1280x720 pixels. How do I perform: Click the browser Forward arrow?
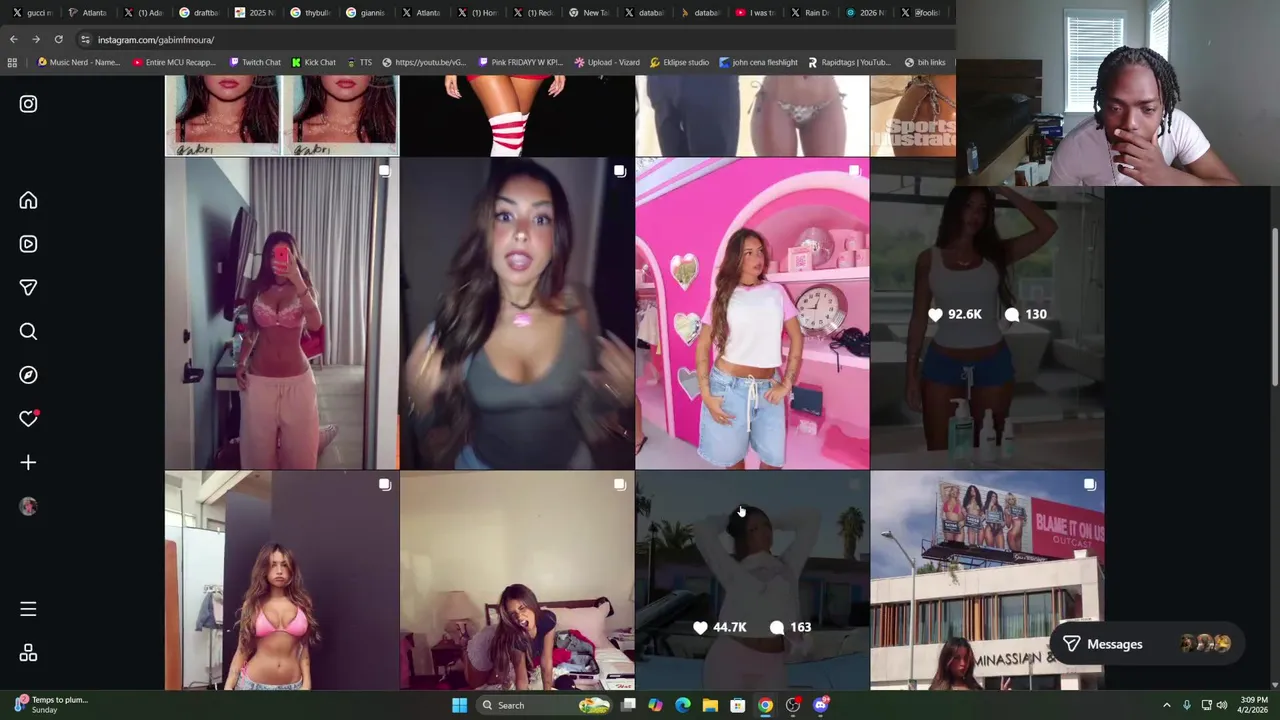(36, 40)
